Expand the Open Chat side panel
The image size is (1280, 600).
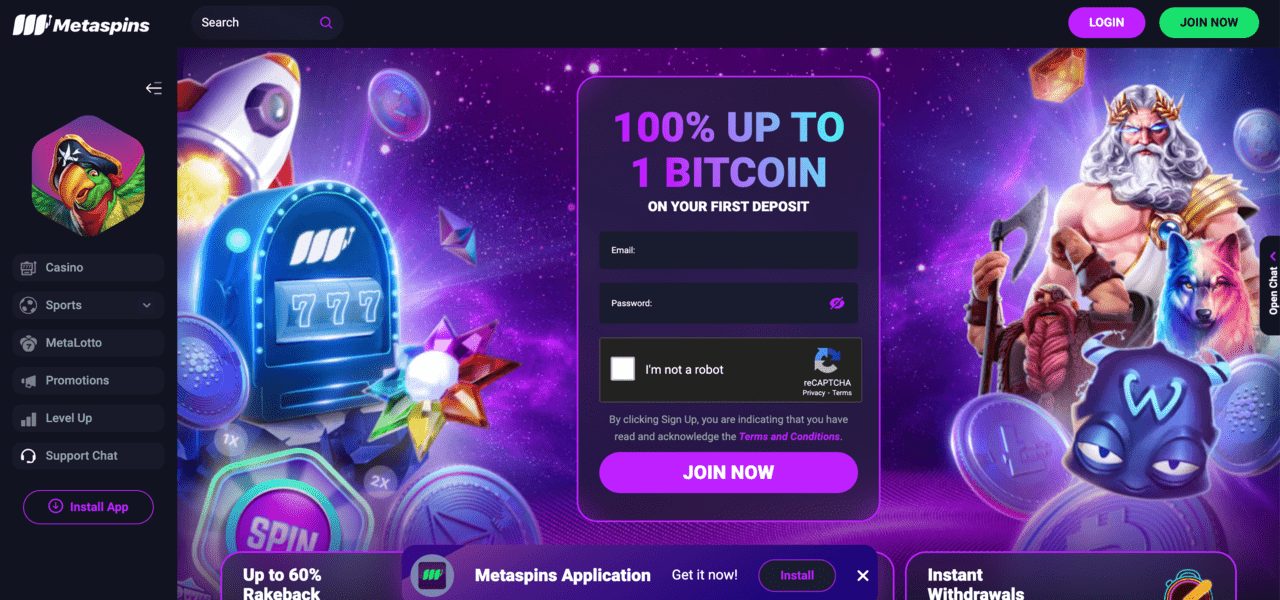(x=1272, y=285)
